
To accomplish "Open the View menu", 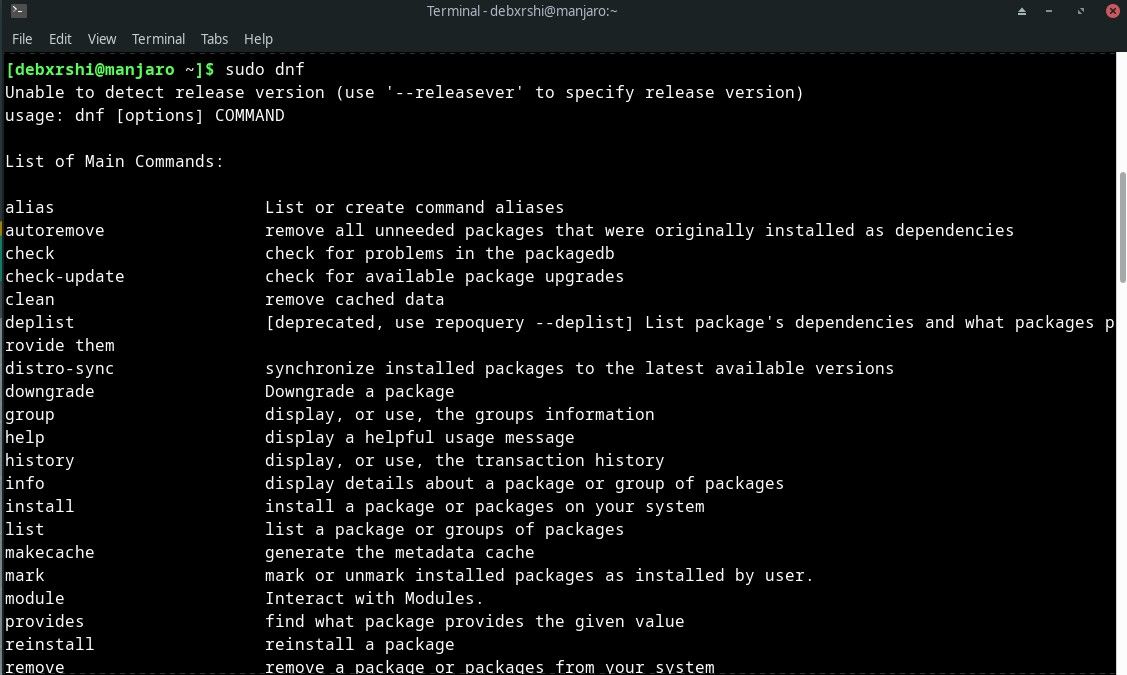I will pyautogui.click(x=101, y=39).
